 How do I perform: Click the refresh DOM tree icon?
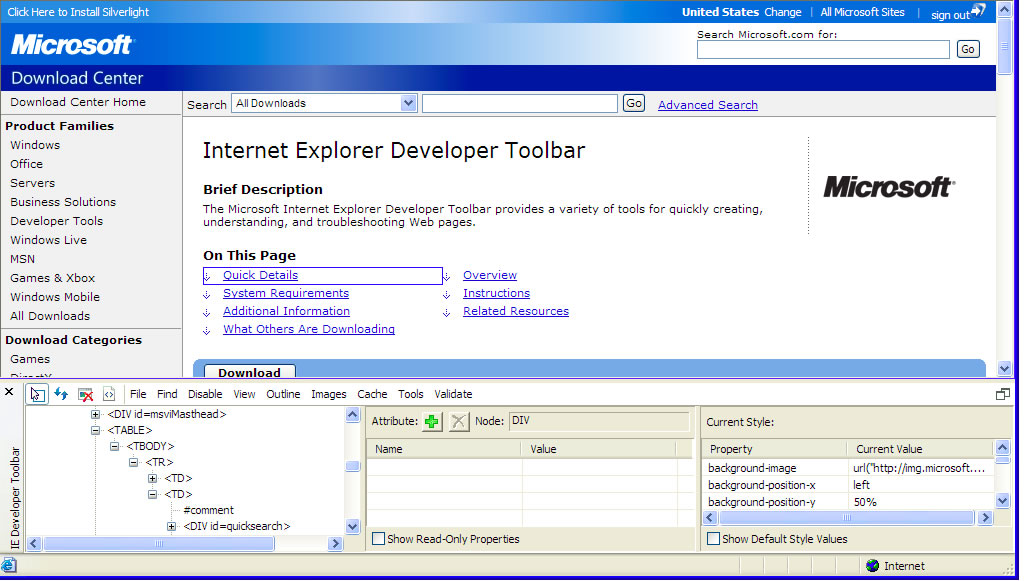click(61, 394)
